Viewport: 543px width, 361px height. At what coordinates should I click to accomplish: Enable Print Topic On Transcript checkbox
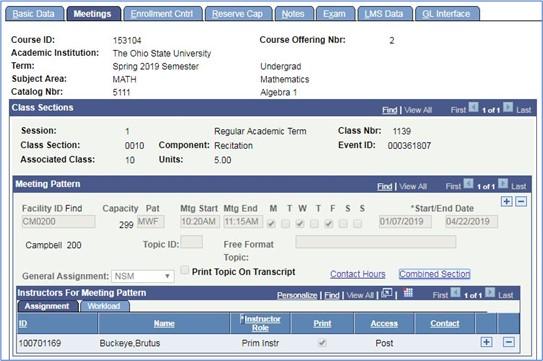(185, 270)
